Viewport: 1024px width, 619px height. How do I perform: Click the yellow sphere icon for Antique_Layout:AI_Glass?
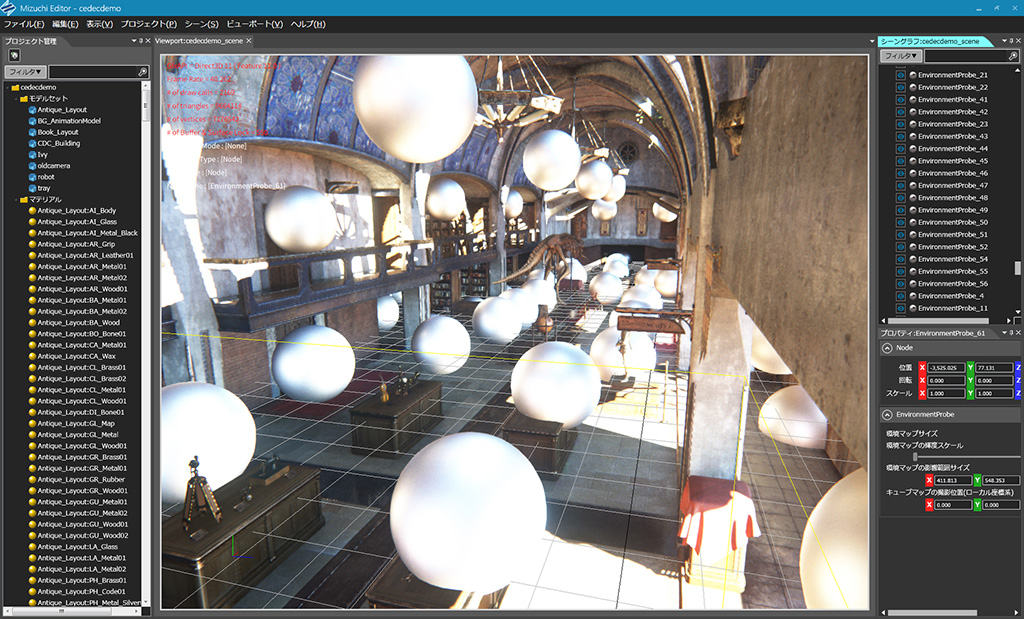coord(31,222)
